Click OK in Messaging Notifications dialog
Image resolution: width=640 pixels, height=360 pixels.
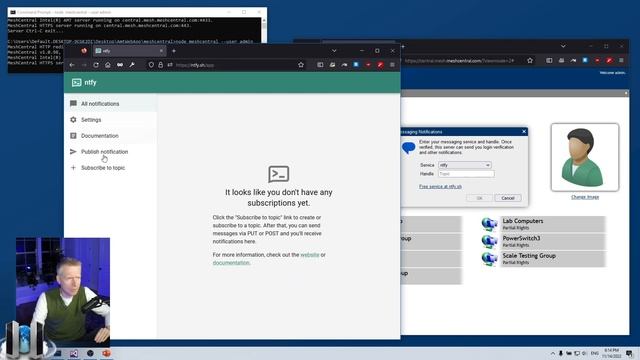point(479,198)
